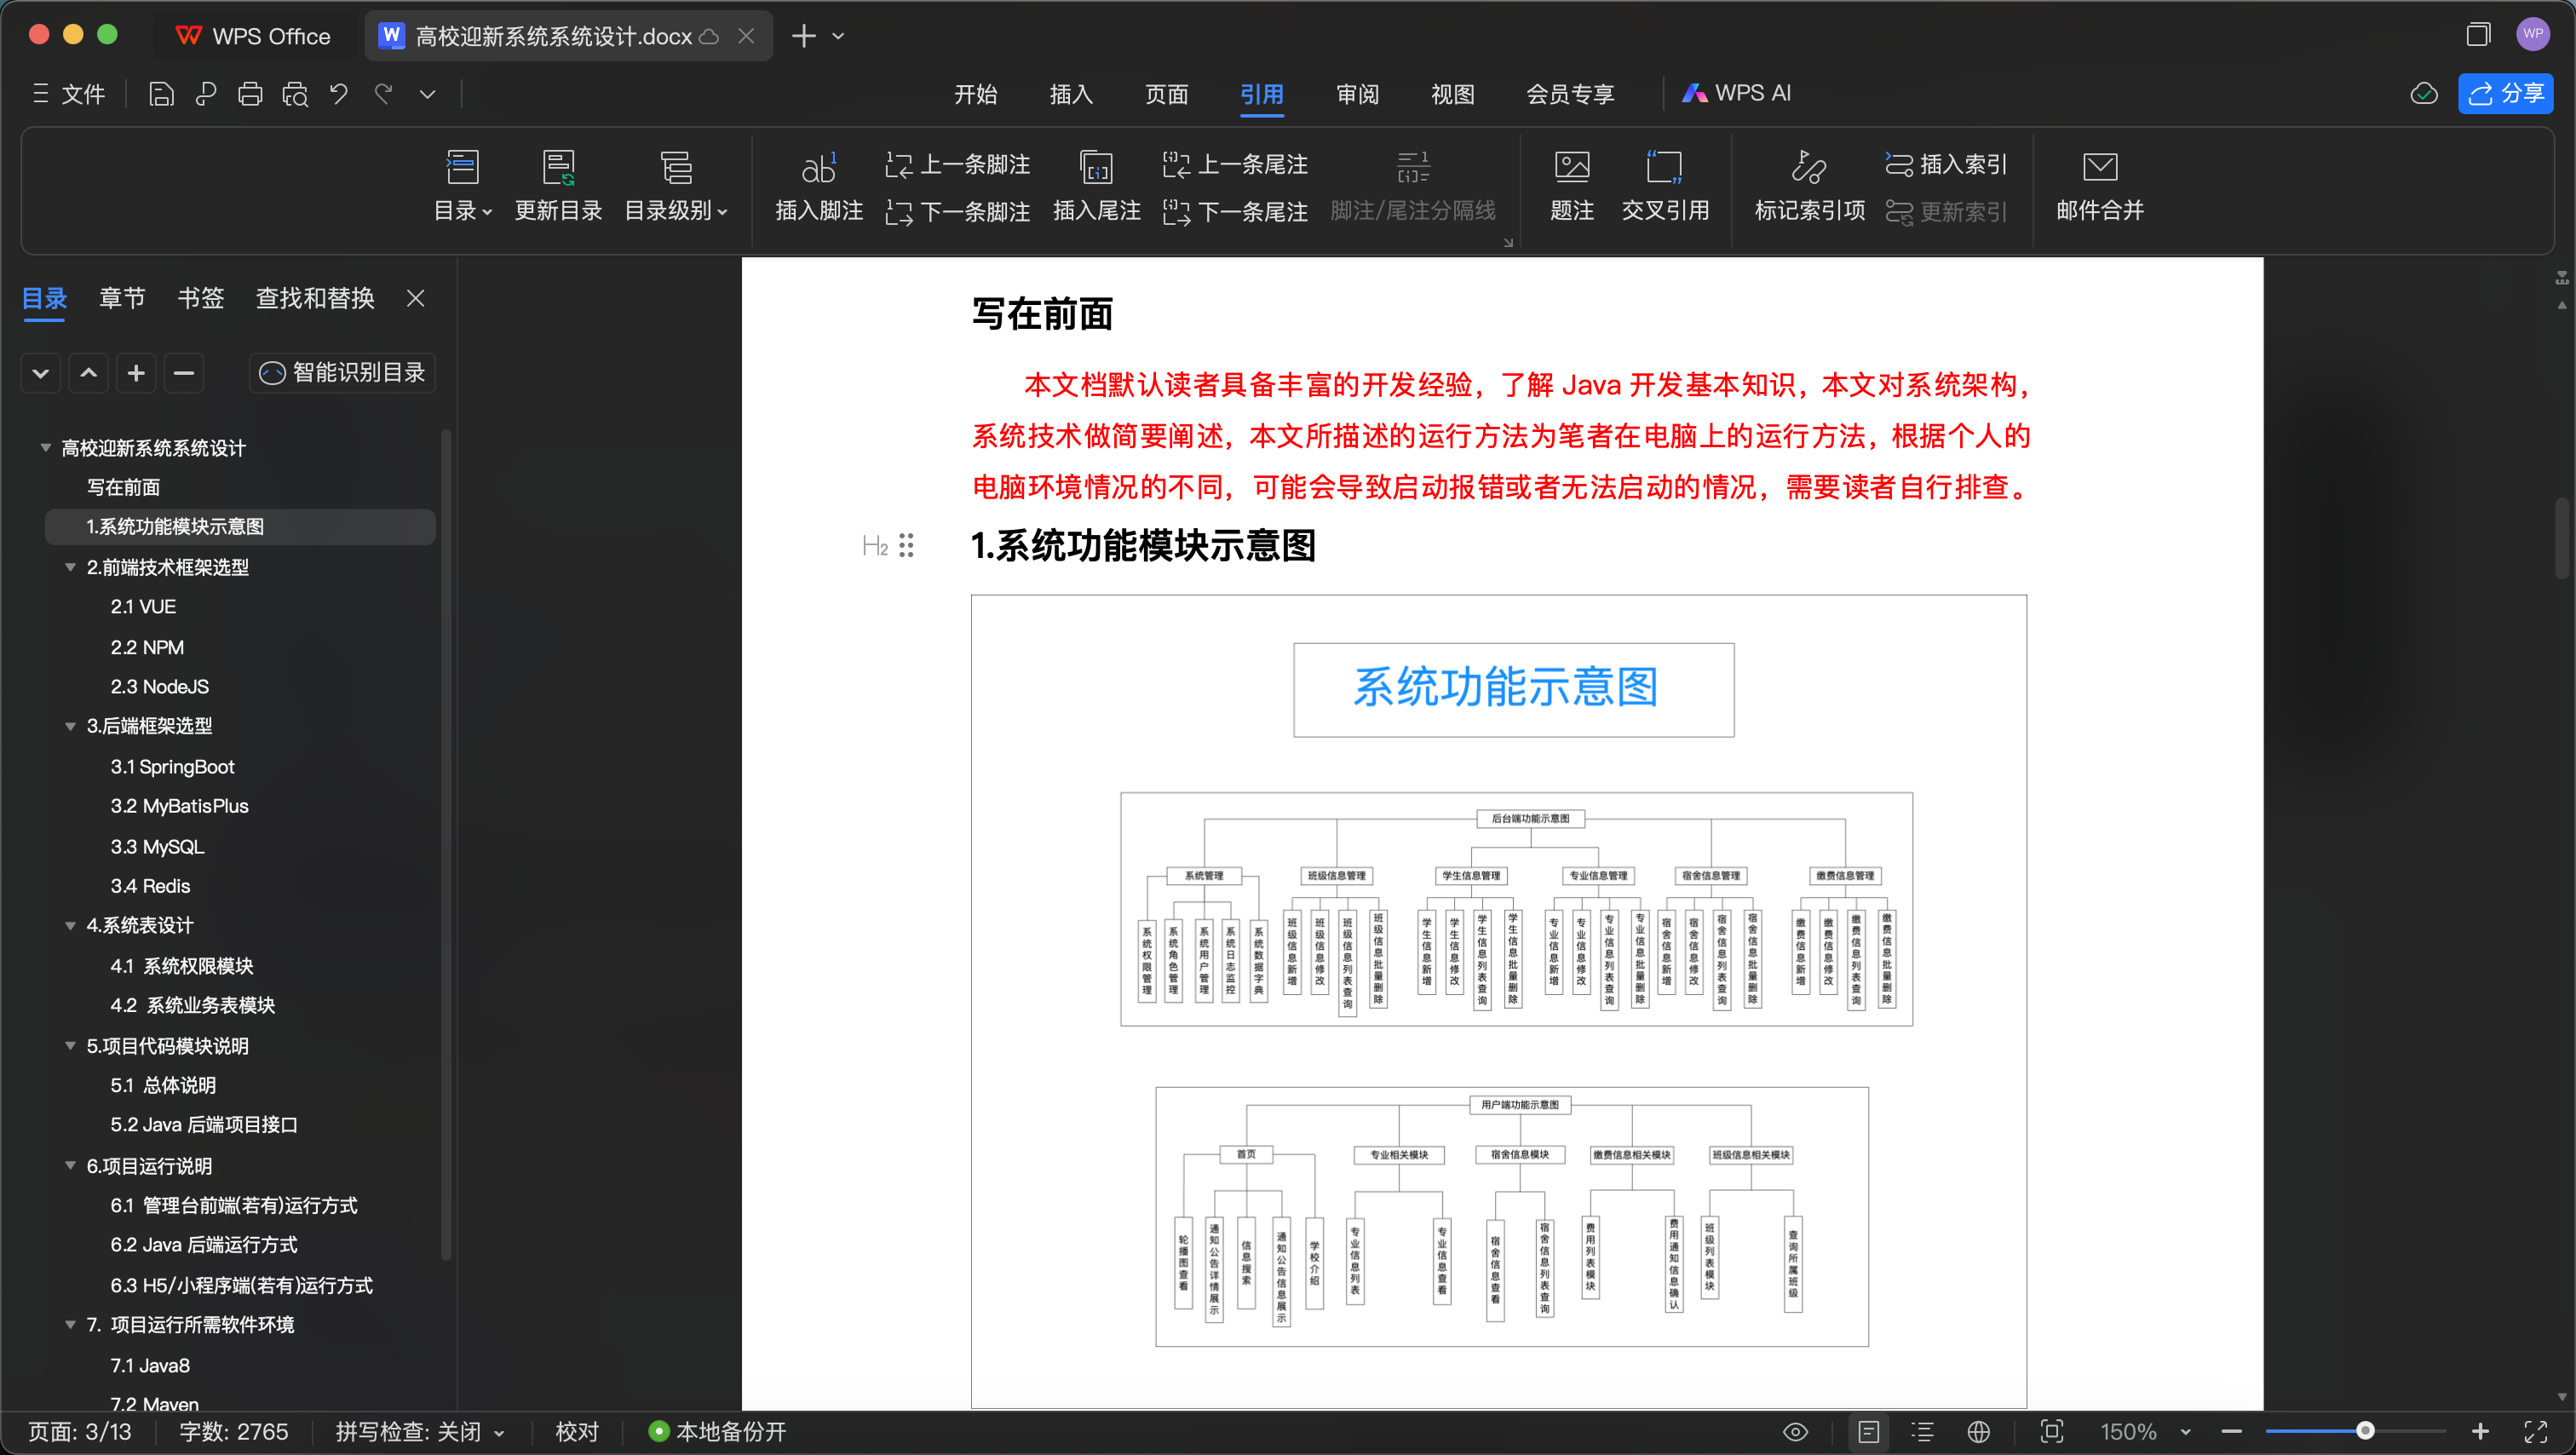Toggle full screen mode icon

click(2536, 1431)
